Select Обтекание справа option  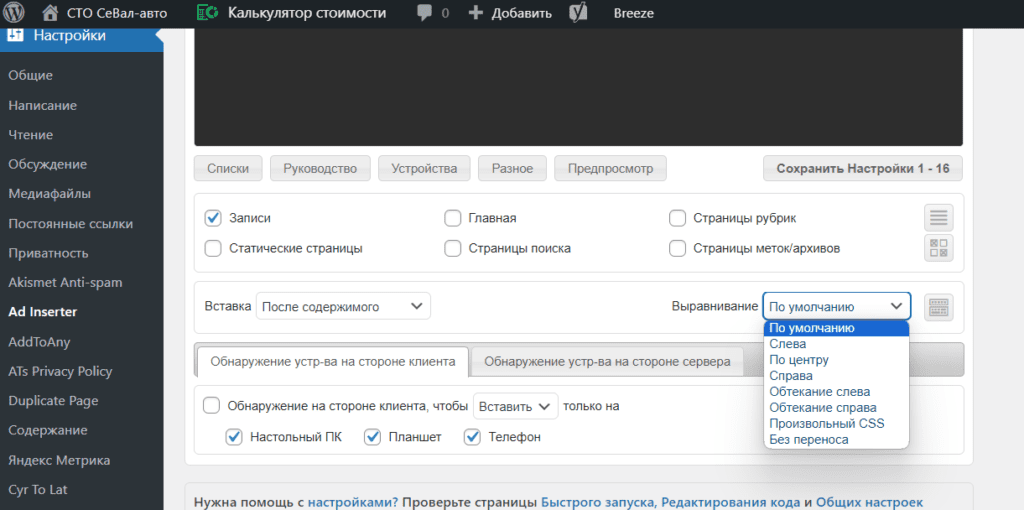pos(836,407)
